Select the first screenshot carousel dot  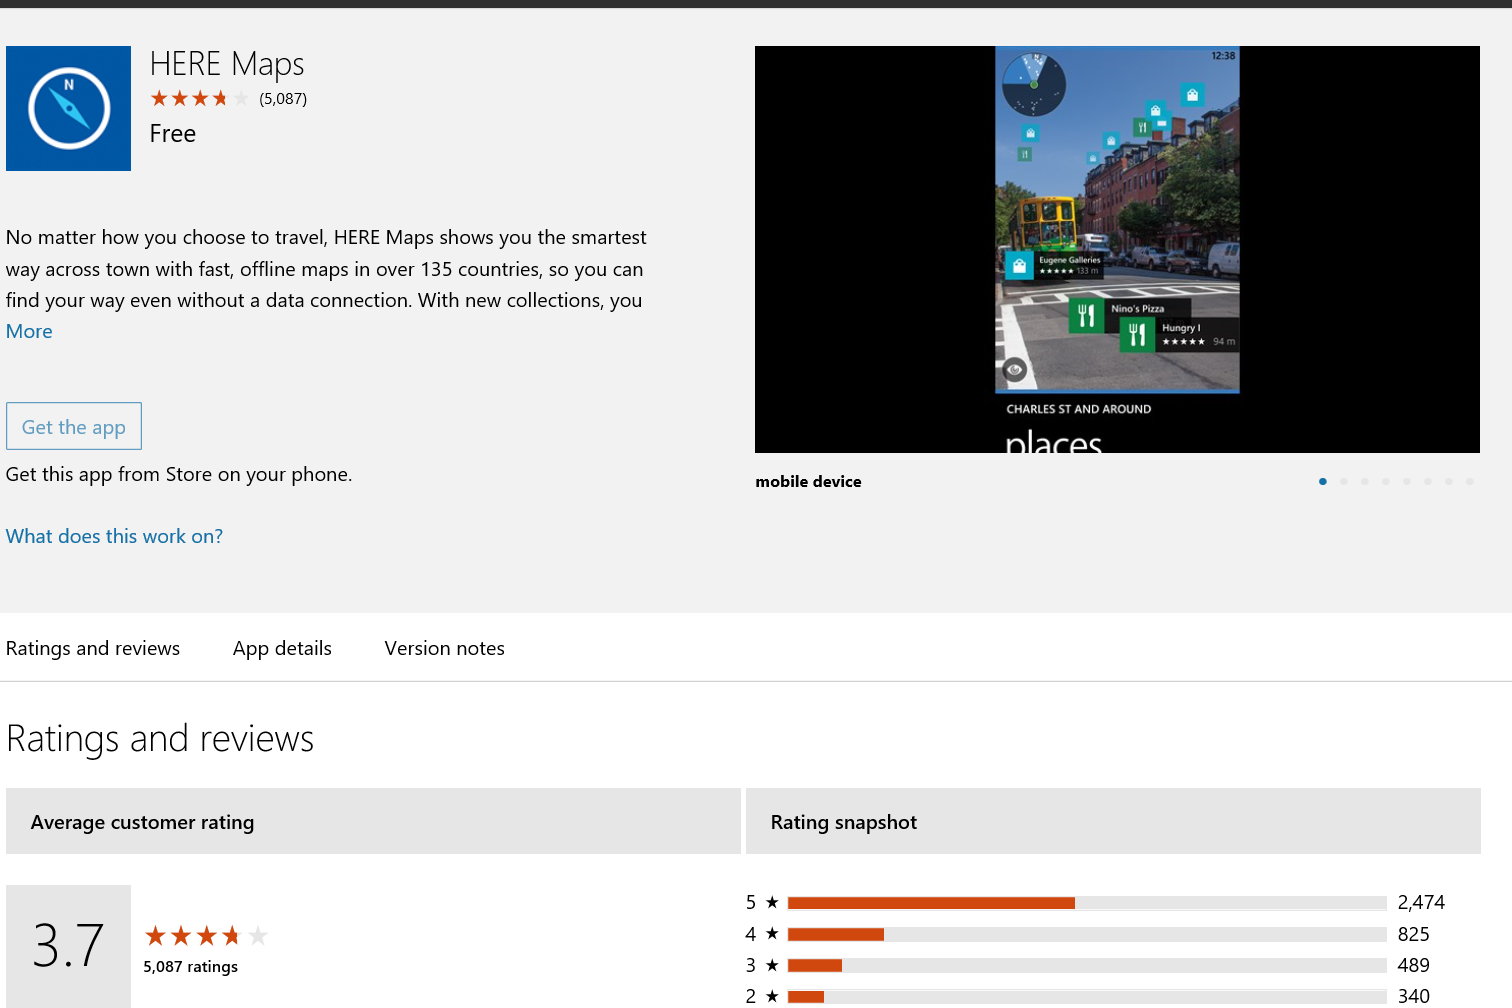pyautogui.click(x=1323, y=482)
